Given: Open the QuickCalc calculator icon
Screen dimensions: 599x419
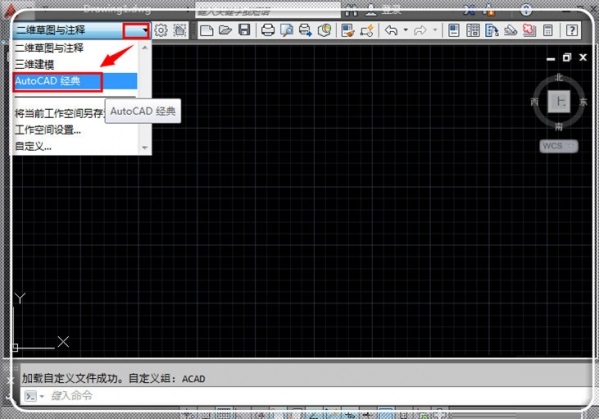Looking at the screenshot, I should click(548, 30).
